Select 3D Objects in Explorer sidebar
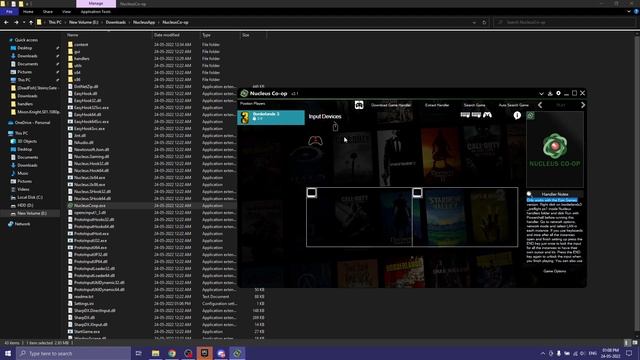 point(27,141)
